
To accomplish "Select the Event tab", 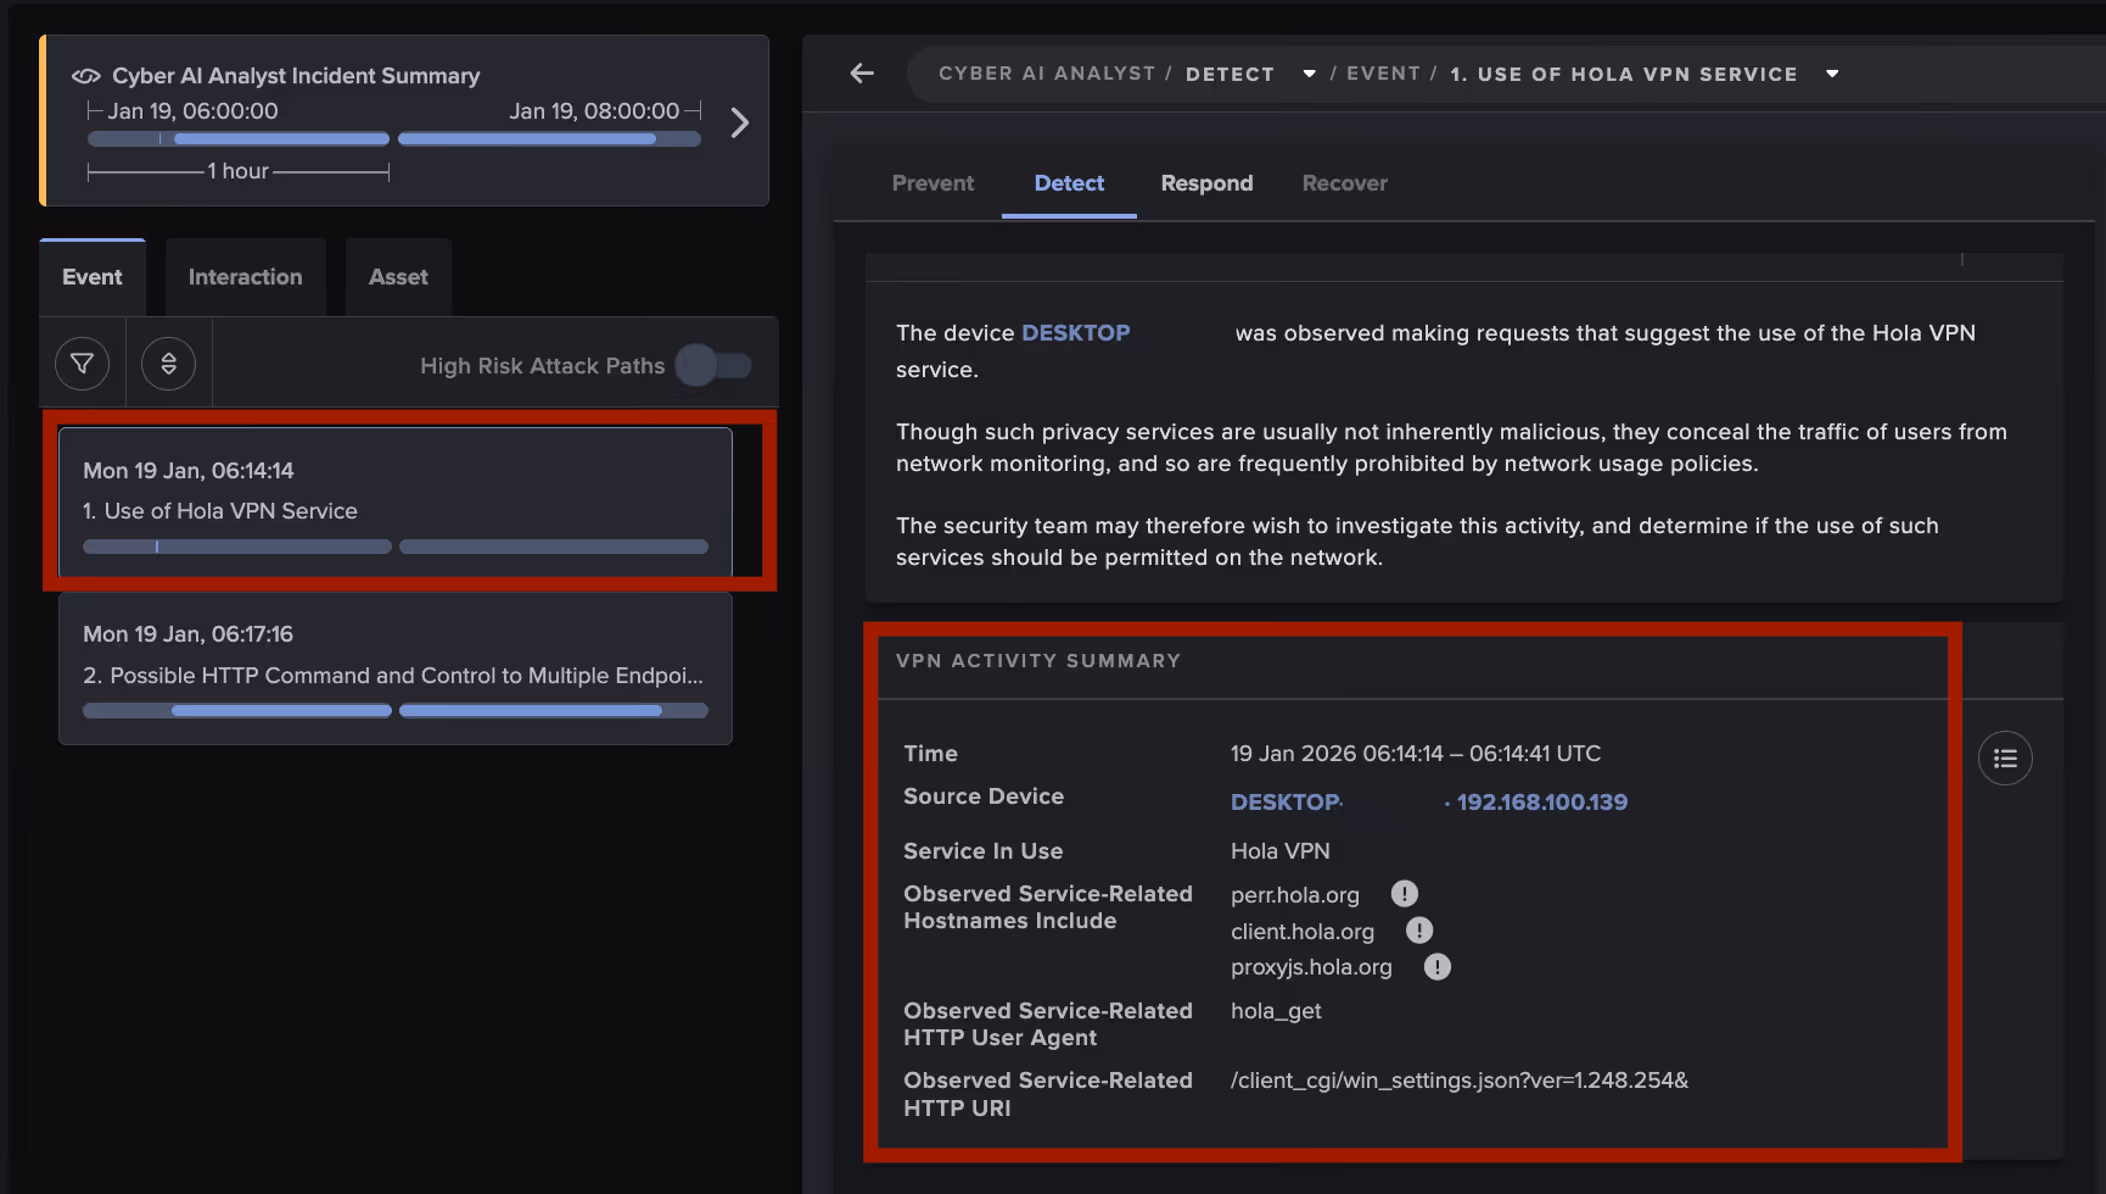I will point(92,277).
